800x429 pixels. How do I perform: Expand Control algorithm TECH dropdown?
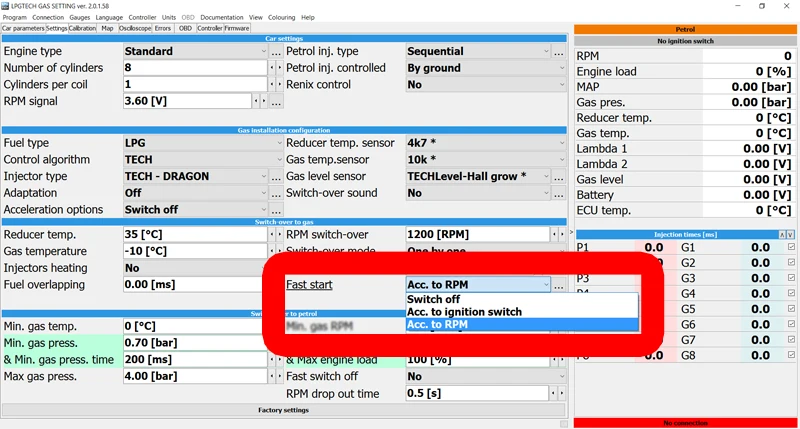(x=279, y=160)
